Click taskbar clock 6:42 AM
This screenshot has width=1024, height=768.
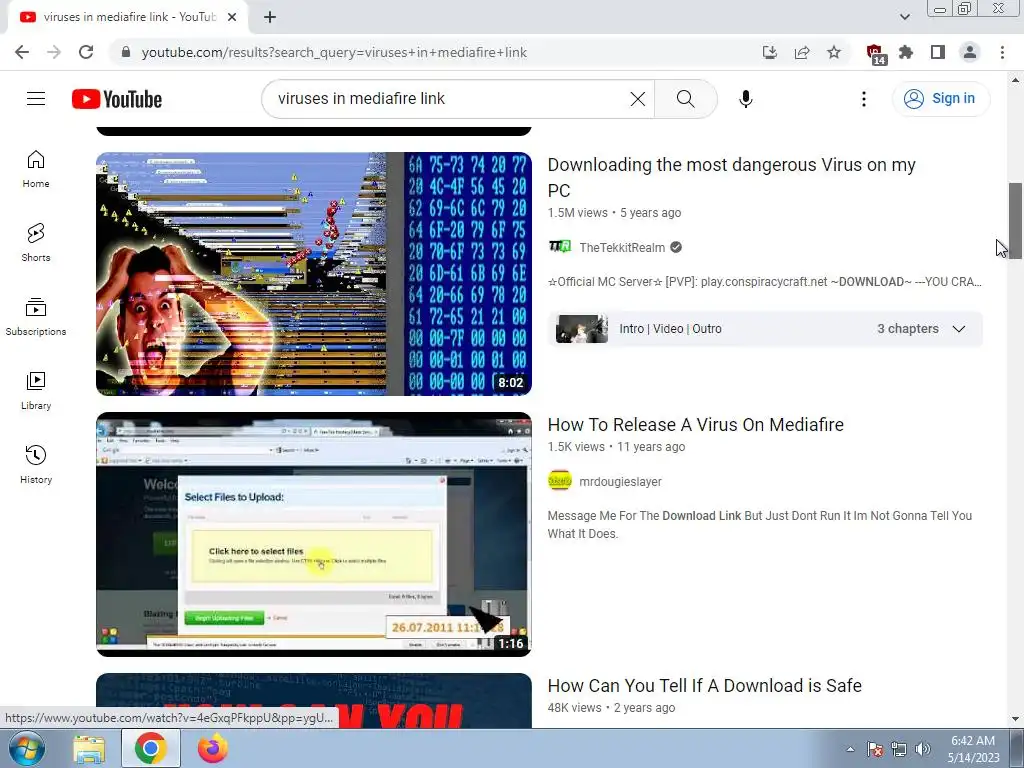click(x=973, y=741)
